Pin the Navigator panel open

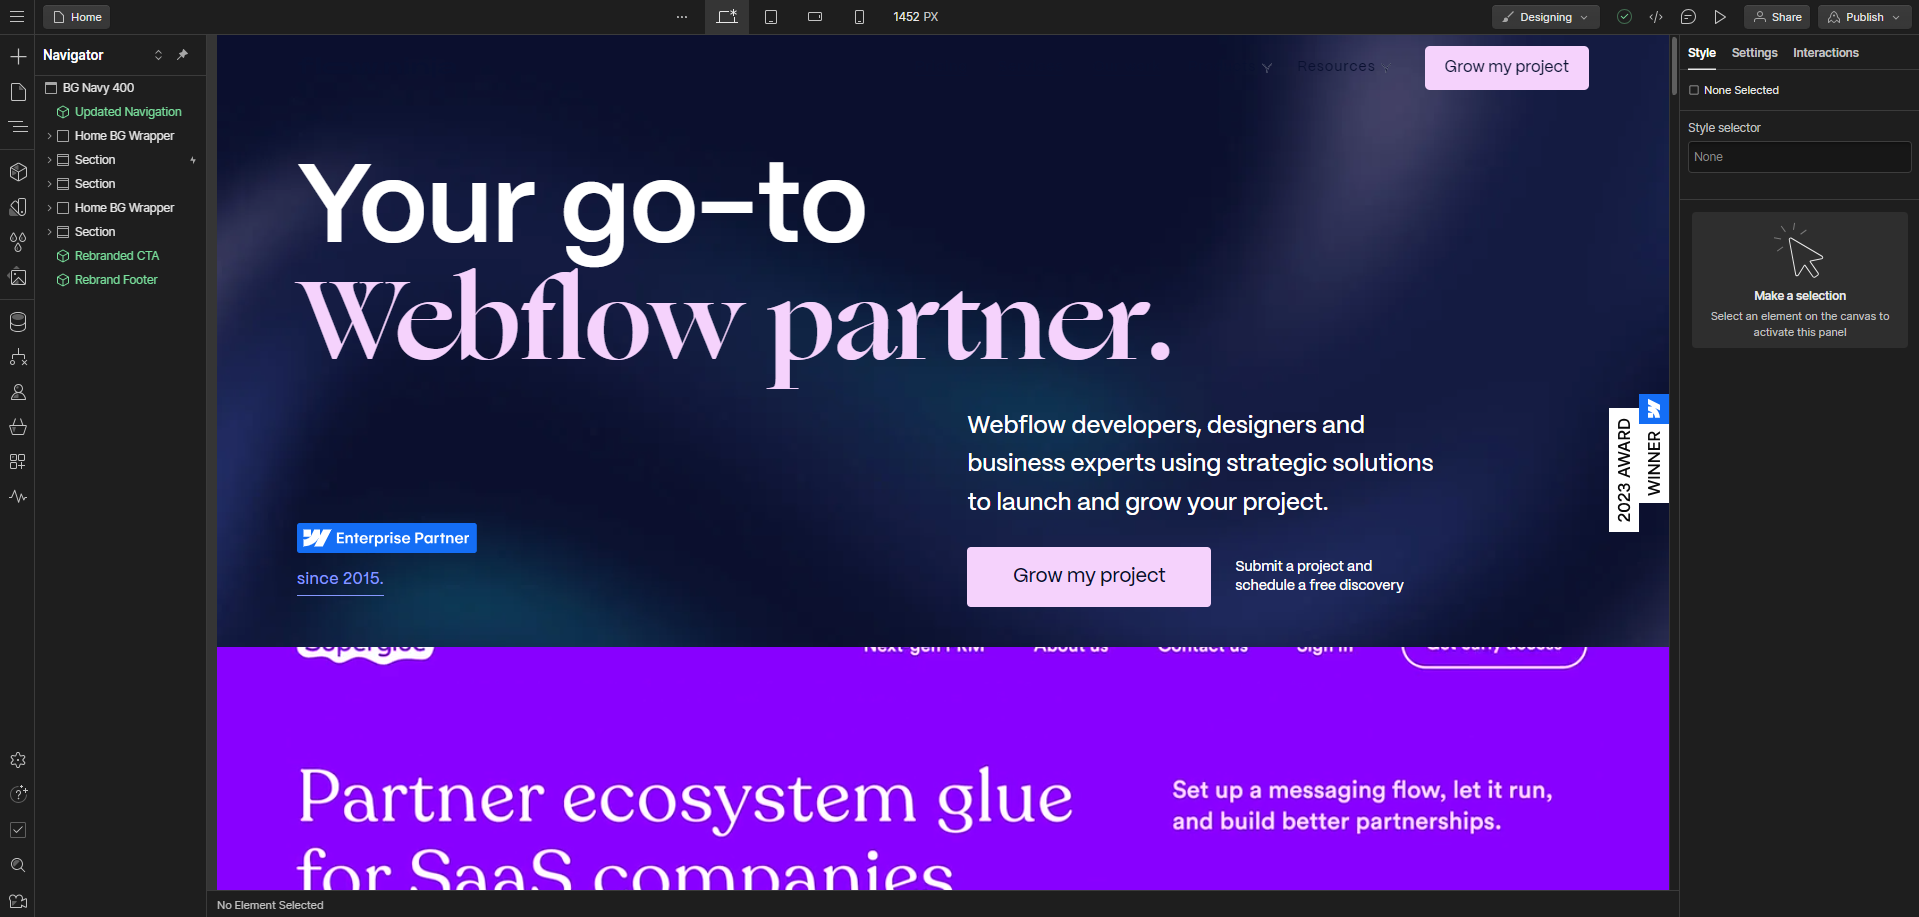(183, 55)
